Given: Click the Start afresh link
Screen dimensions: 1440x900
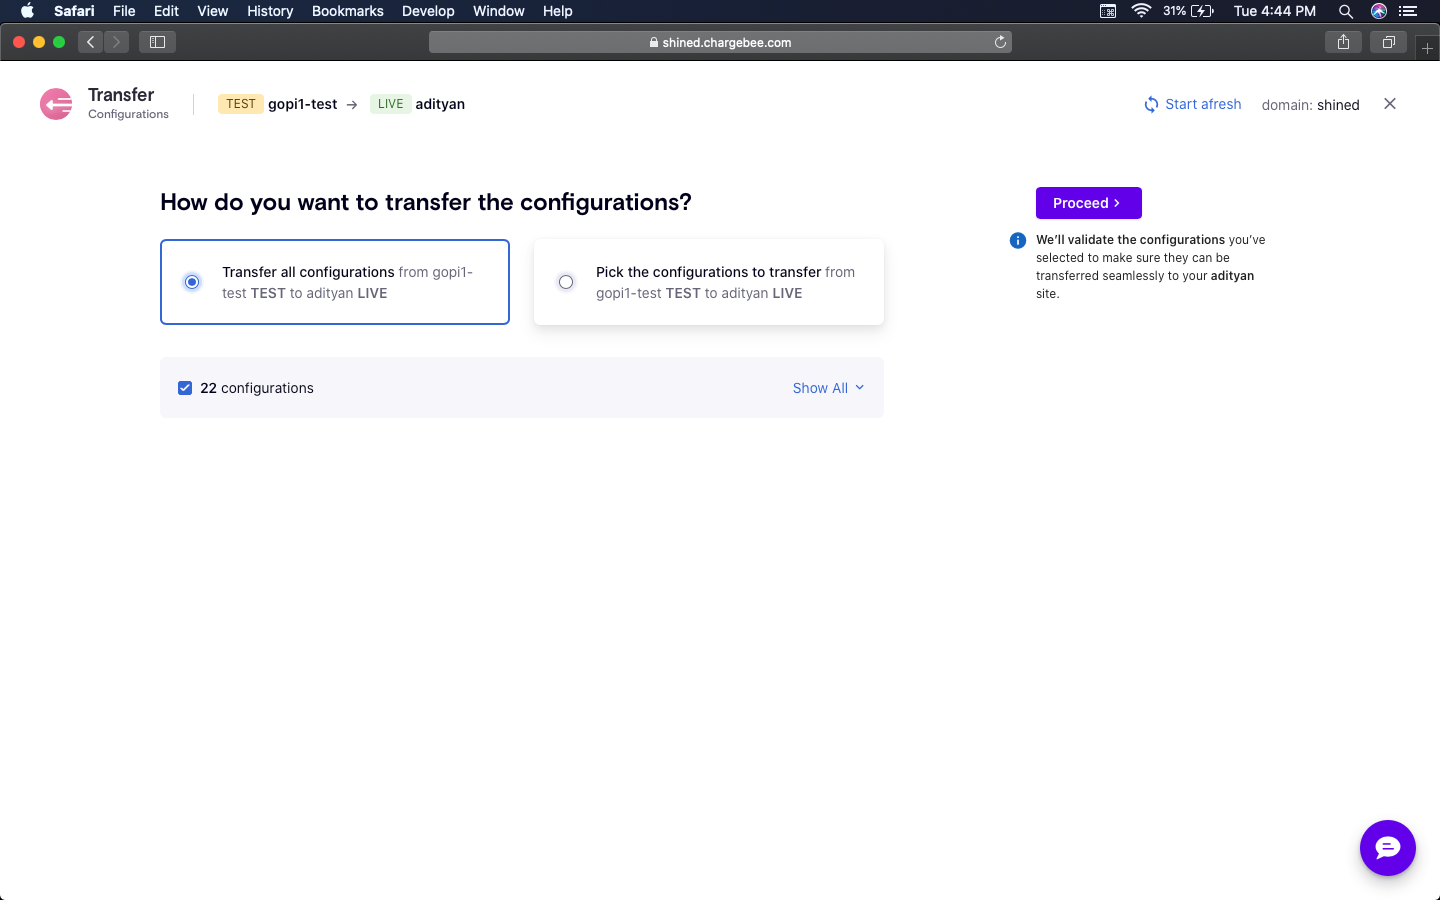Looking at the screenshot, I should coord(1204,103).
